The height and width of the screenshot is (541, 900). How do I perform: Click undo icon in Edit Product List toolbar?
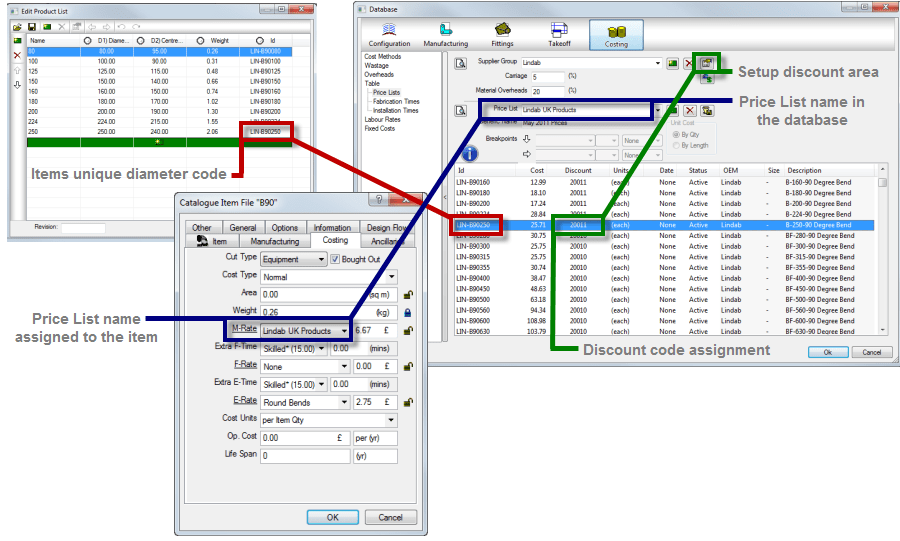click(x=121, y=27)
